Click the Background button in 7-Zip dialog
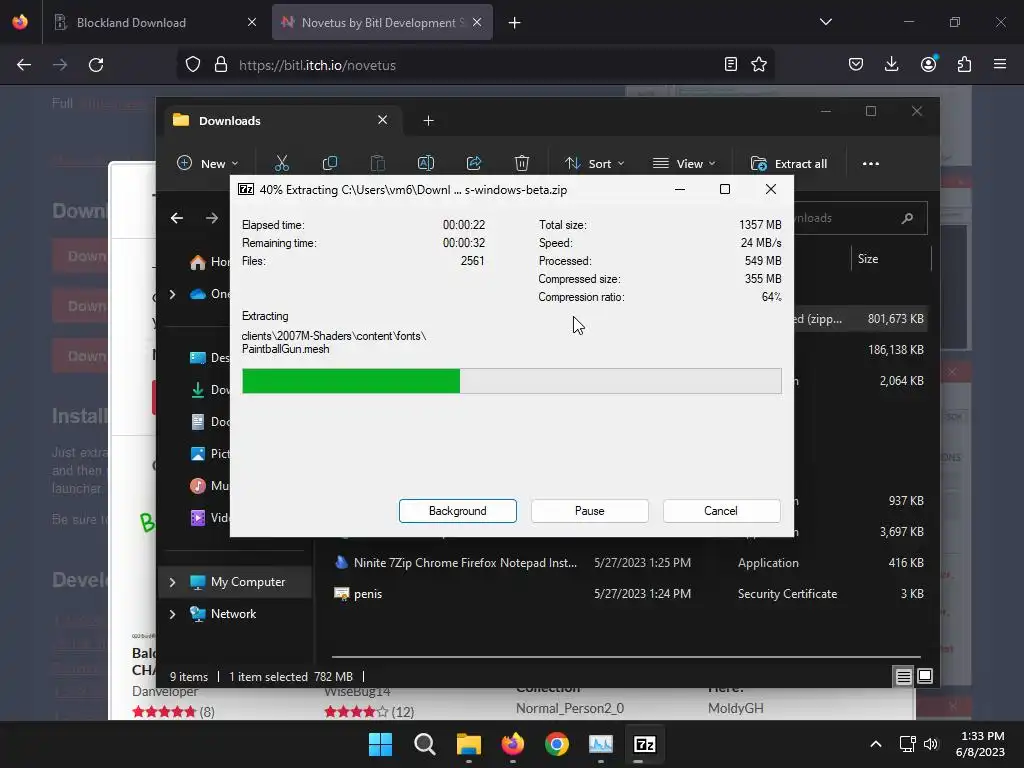 (x=457, y=511)
